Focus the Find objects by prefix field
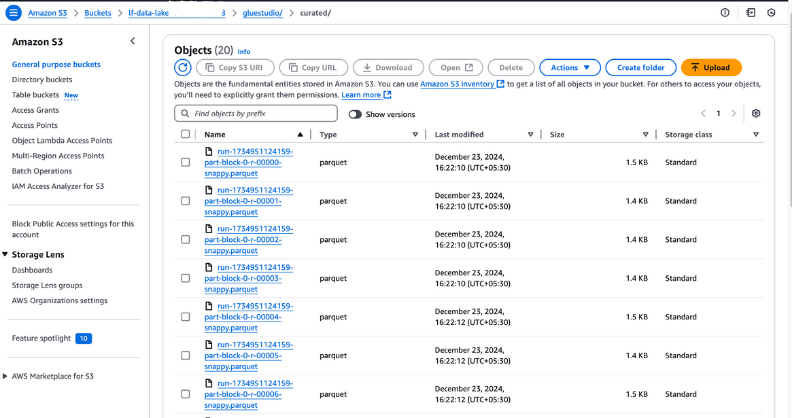This screenshot has height=418, width=792. tap(256, 114)
